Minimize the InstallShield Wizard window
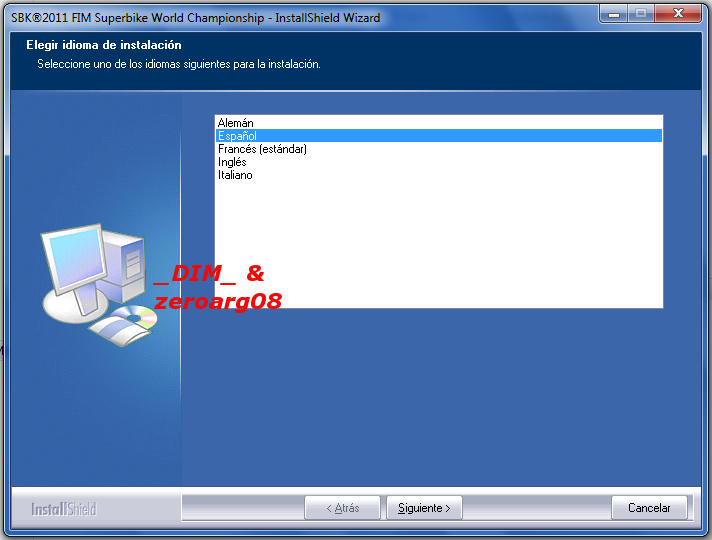Image resolution: width=712 pixels, height=540 pixels. click(x=613, y=14)
